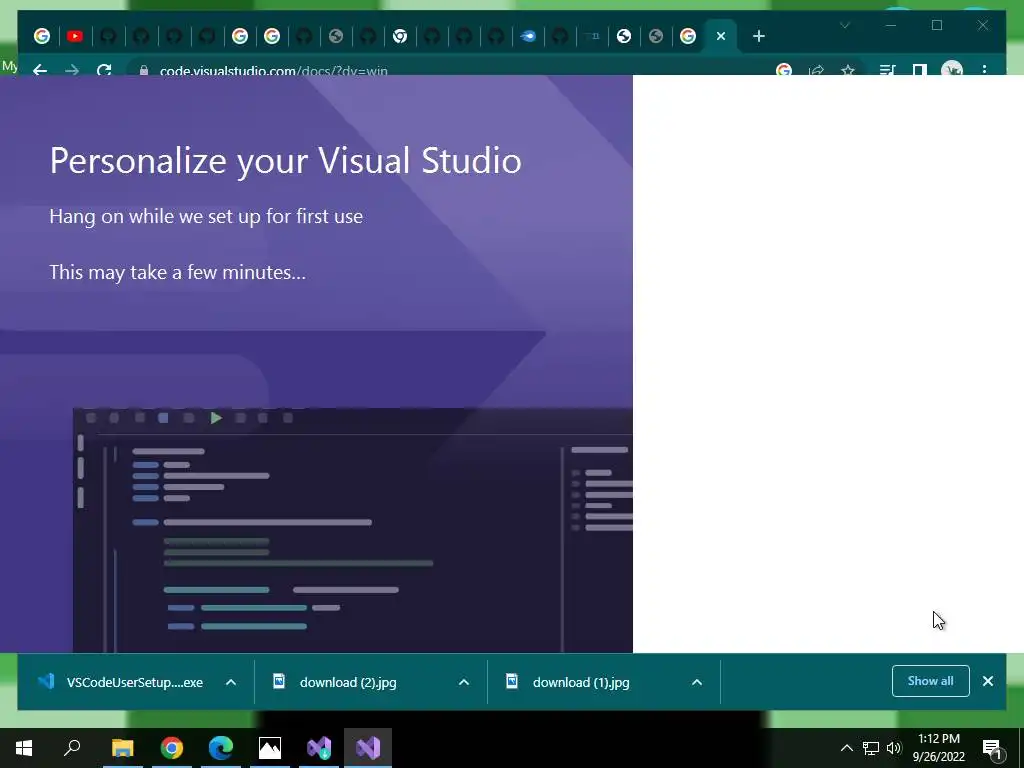Click 'This may take a few minutes...' text
The height and width of the screenshot is (768, 1024).
(x=178, y=272)
